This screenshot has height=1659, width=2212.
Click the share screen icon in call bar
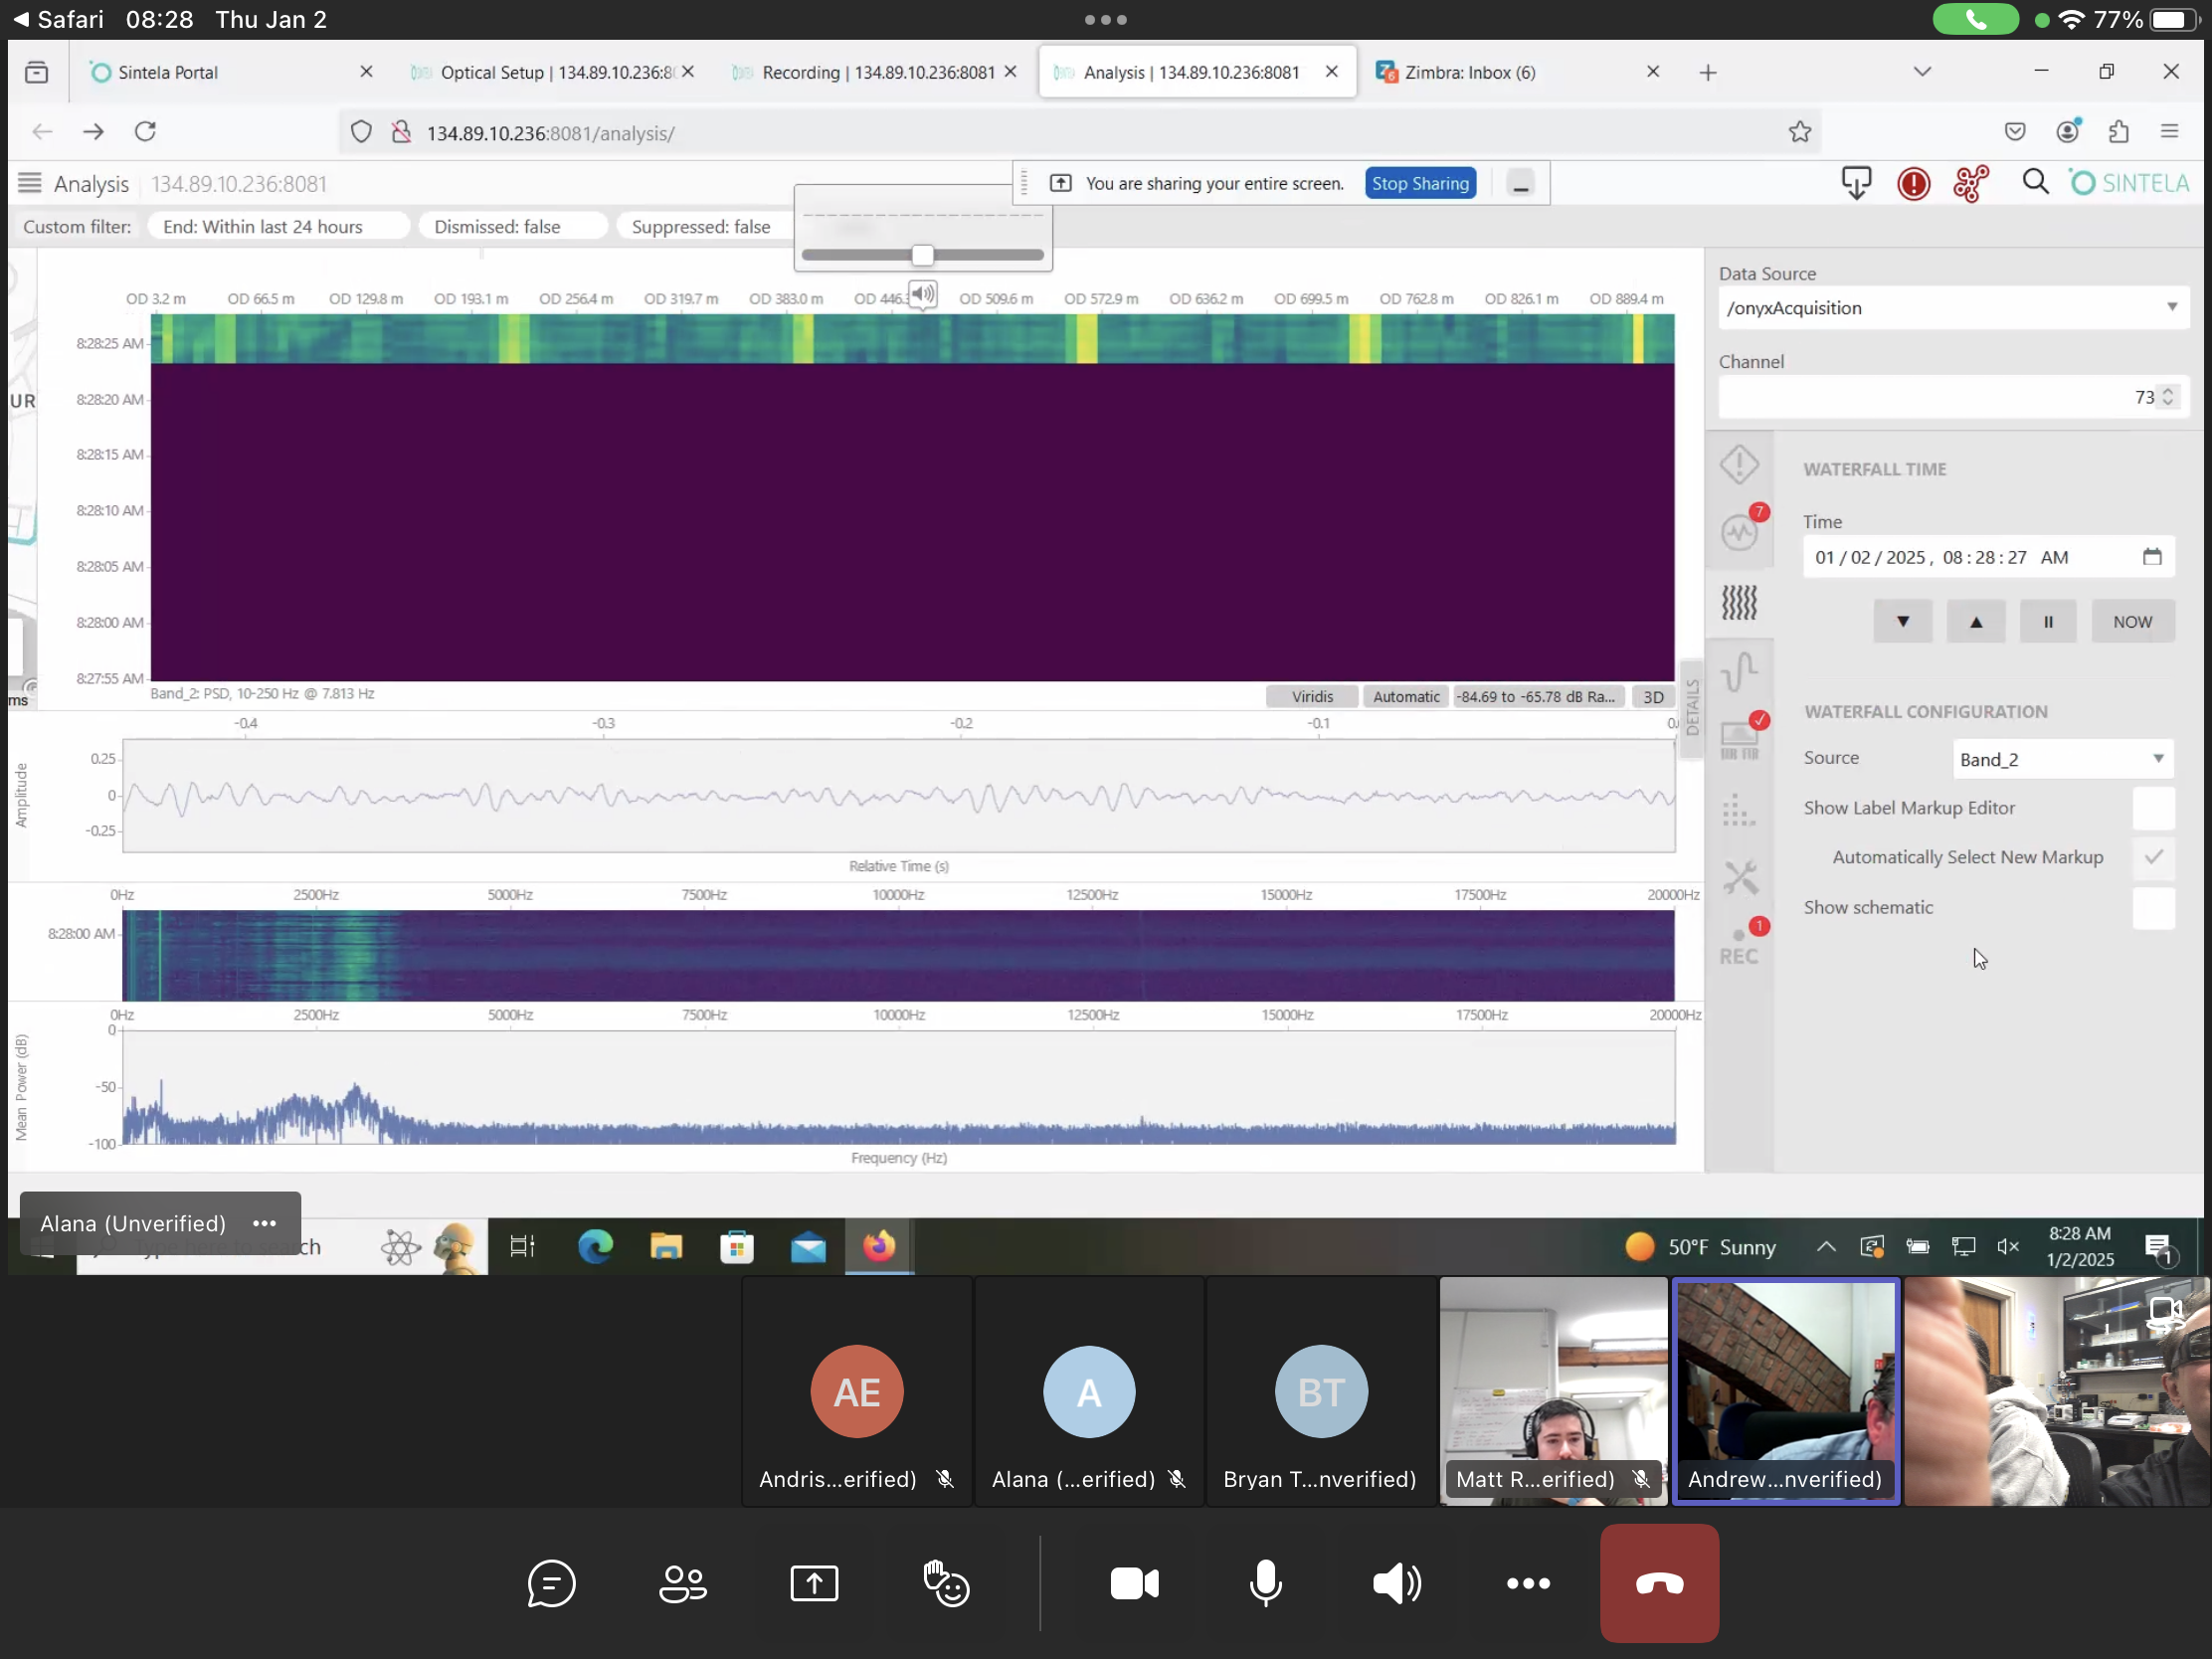814,1584
